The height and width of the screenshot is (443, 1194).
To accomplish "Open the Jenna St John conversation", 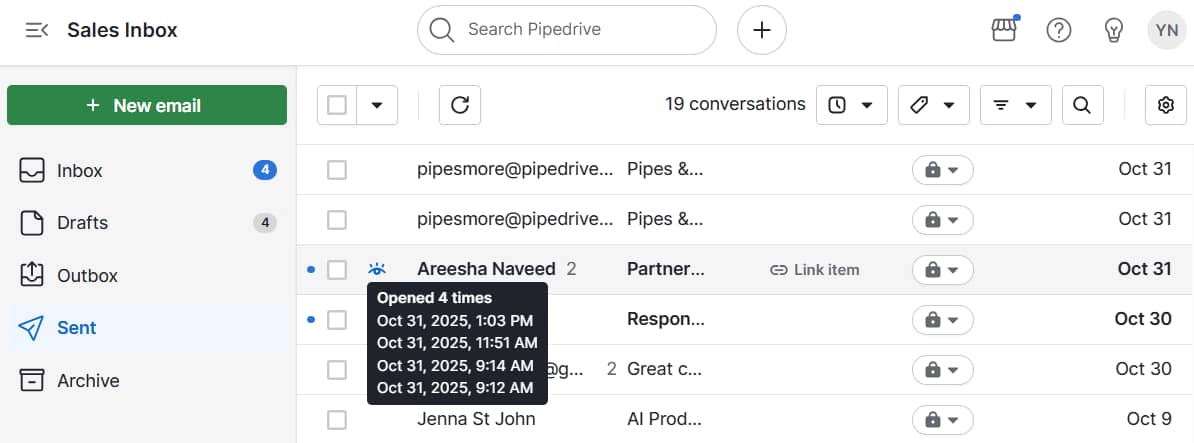I will (476, 419).
